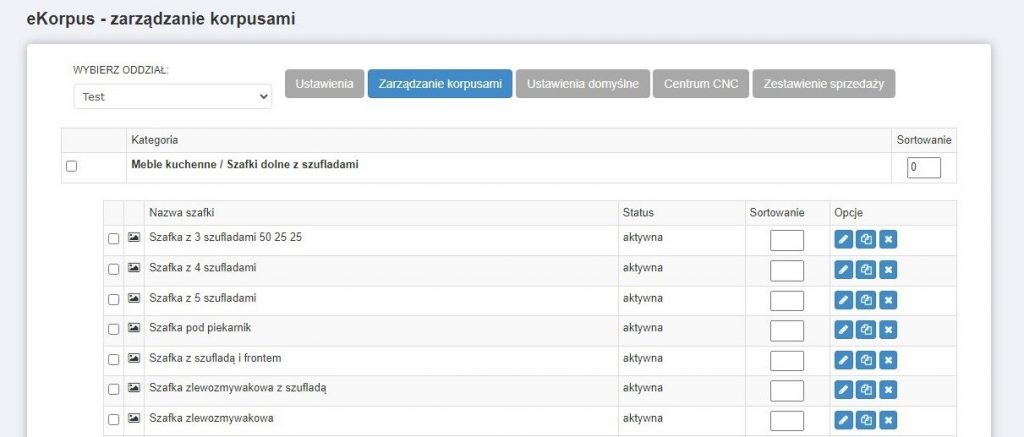The width and height of the screenshot is (1024, 437).
Task: Delete Szafka z 5 szufladami
Action: (x=888, y=300)
